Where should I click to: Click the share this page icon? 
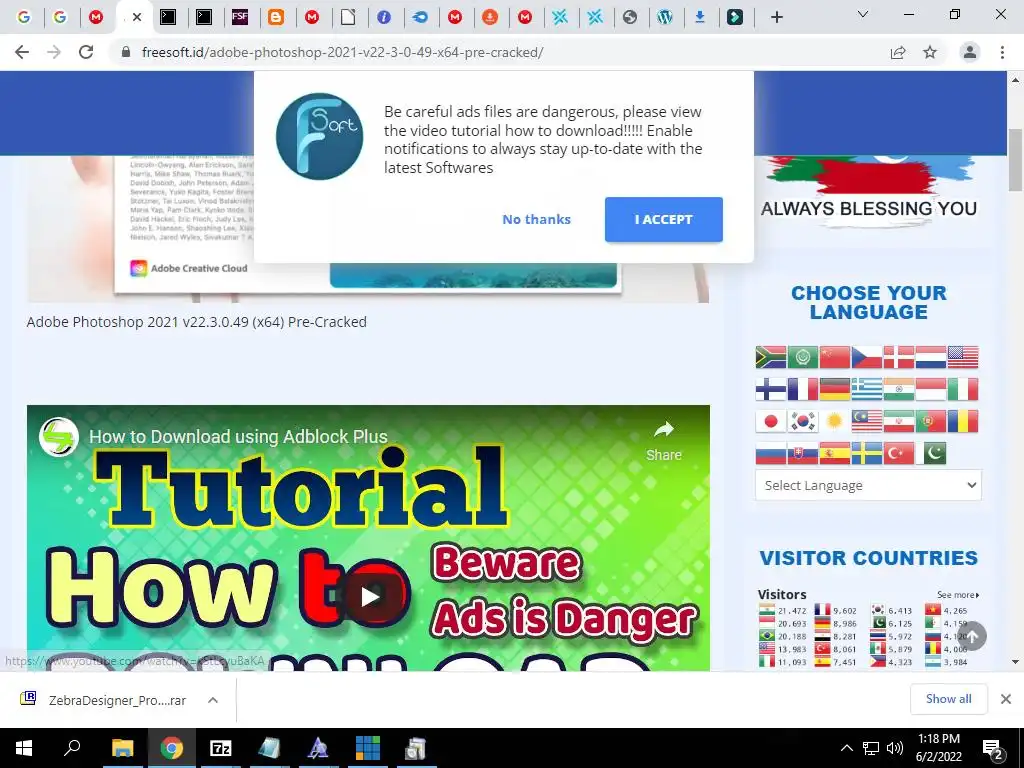click(x=898, y=52)
